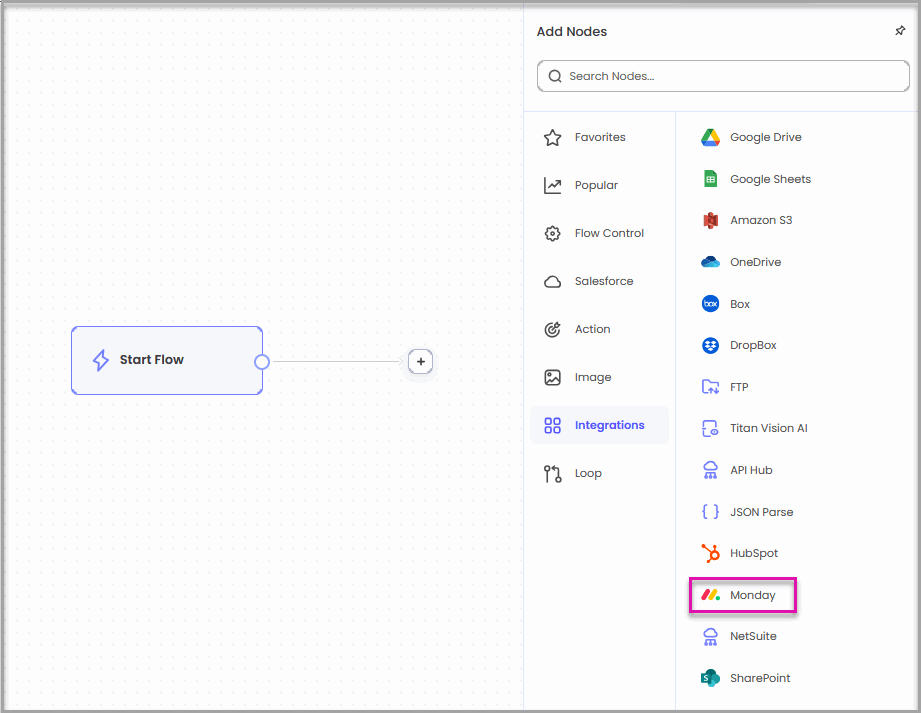Select the API Hub label
The height and width of the screenshot is (713, 921).
pos(751,470)
